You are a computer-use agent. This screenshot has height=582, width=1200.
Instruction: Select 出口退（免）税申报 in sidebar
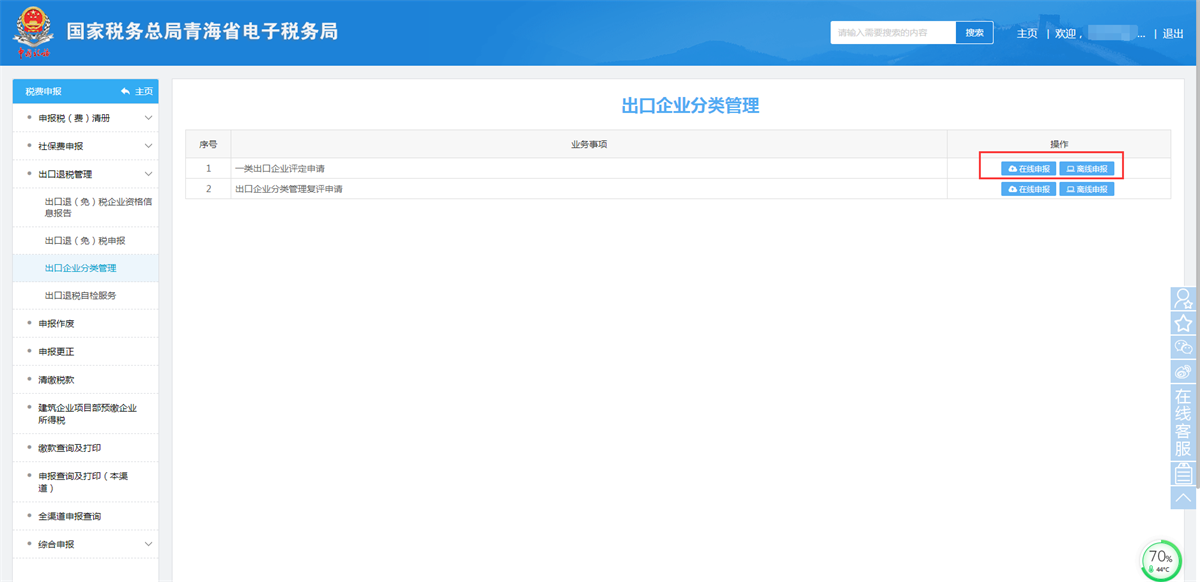coord(85,241)
